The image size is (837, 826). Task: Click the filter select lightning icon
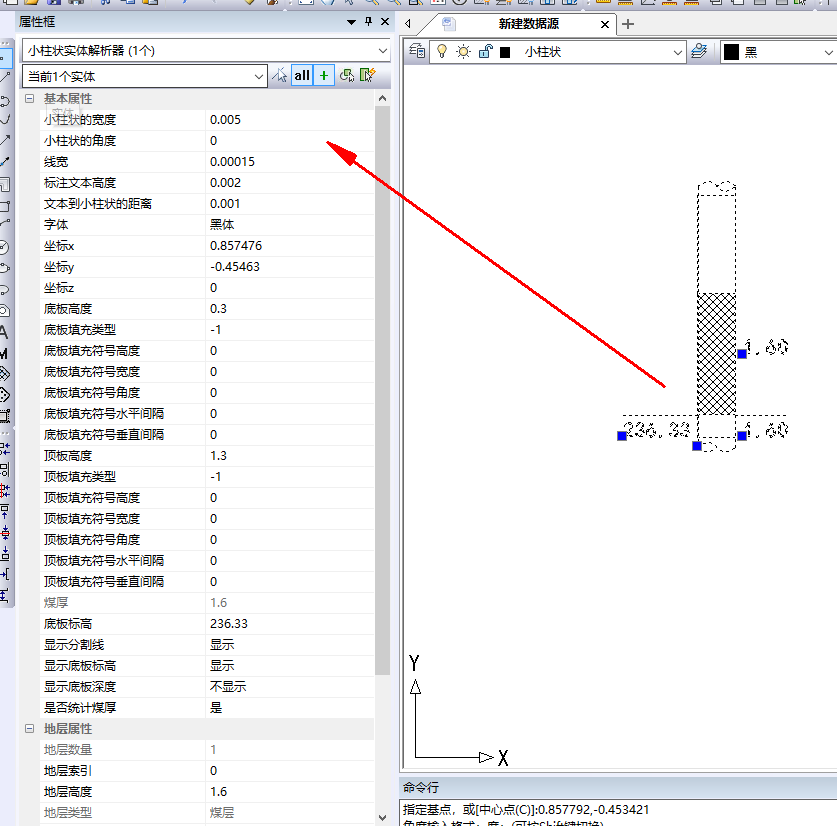tap(368, 75)
